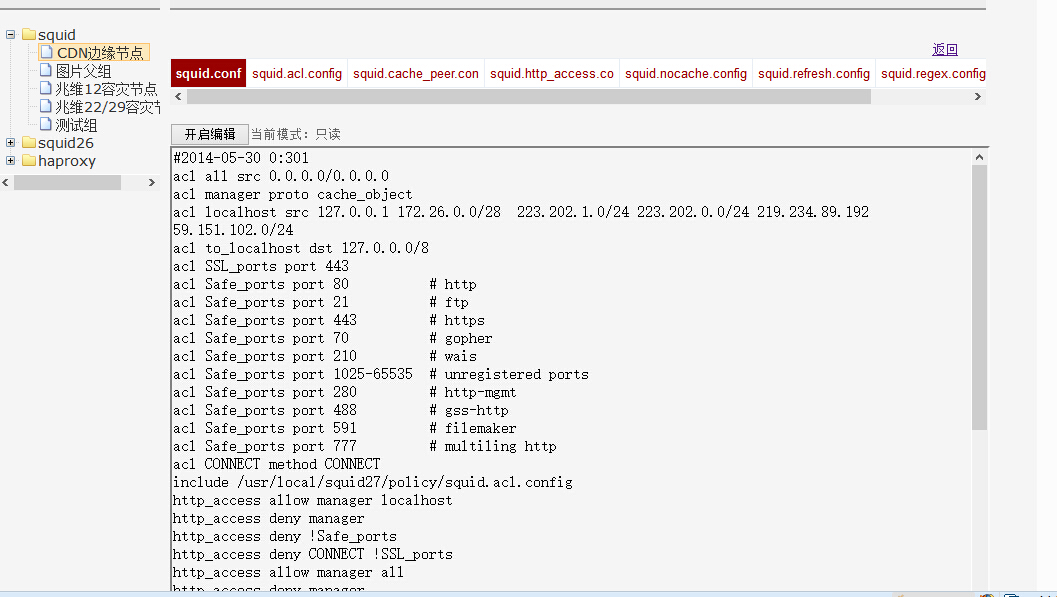Click the 'Safe_ports port 21 # ftp' line

[x=321, y=302]
